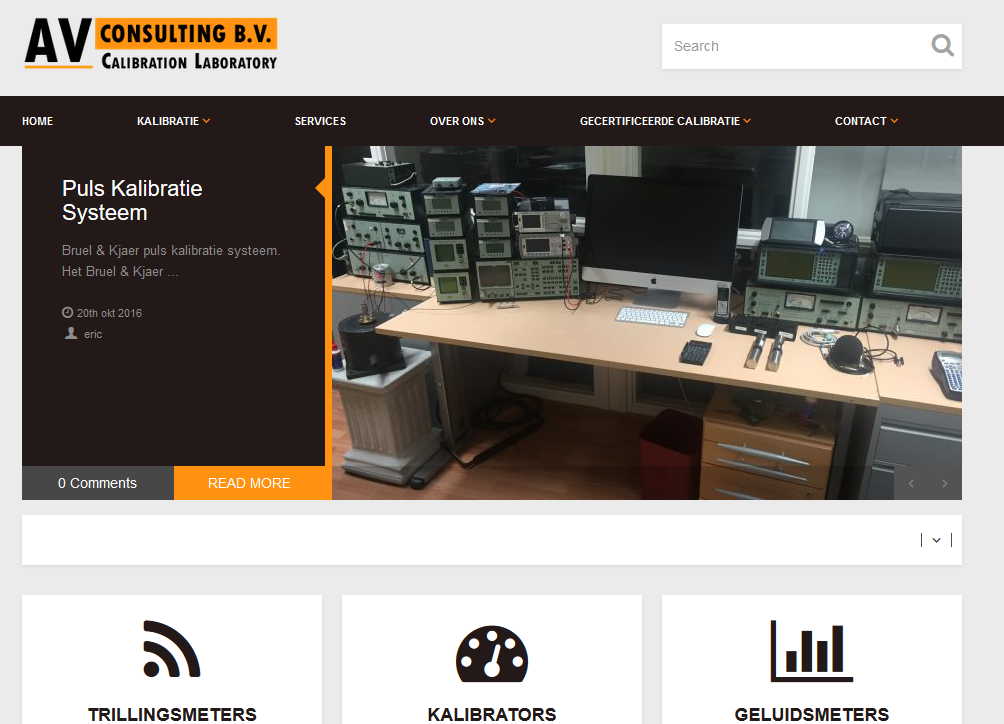Click the Trillingsmeters signal icon
Viewport: 1004px width, 724px height.
click(172, 648)
